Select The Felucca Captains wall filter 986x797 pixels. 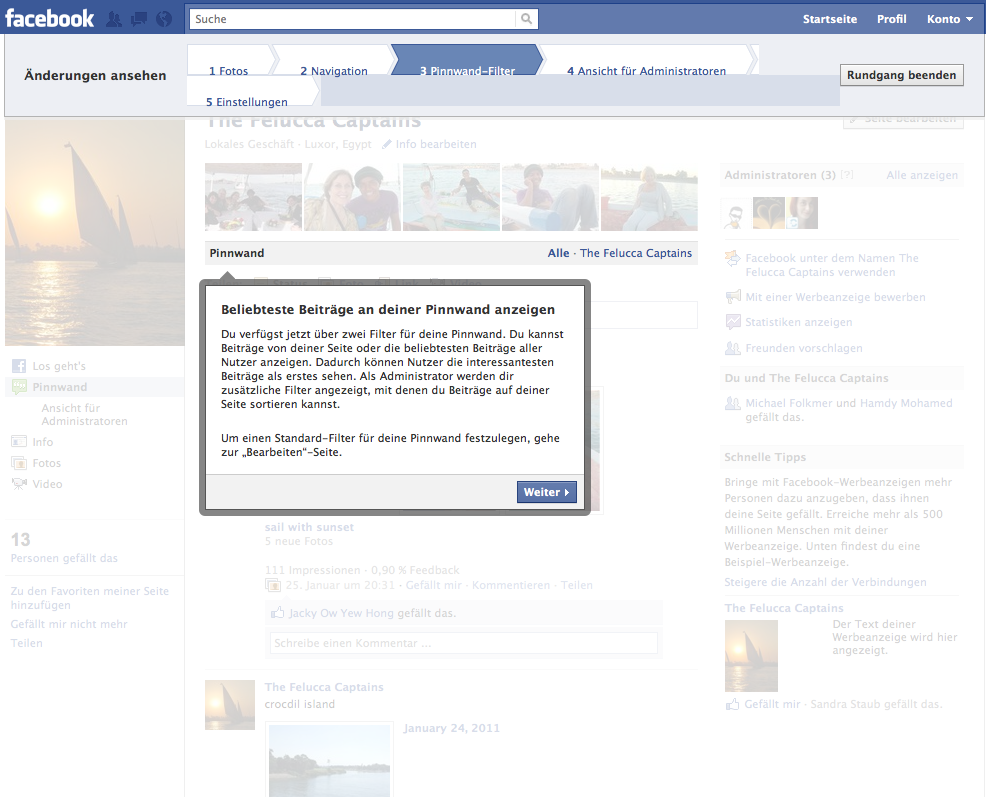636,253
